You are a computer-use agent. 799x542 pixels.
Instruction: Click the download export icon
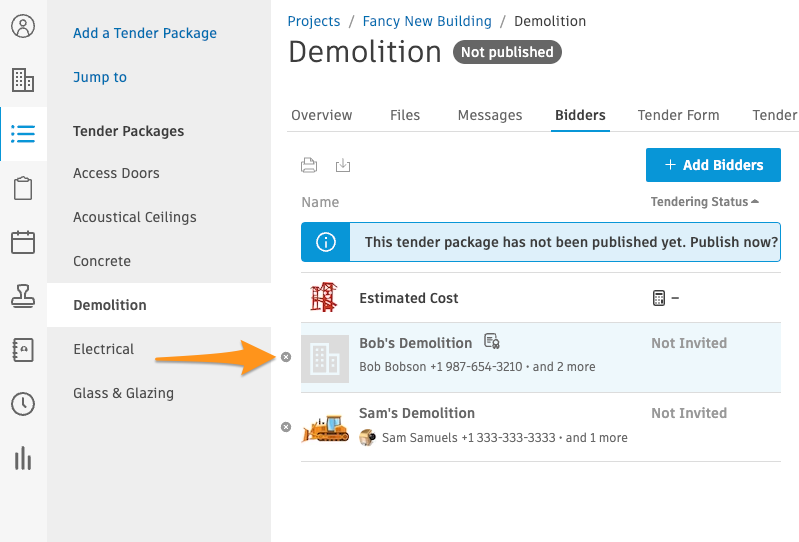pos(343,165)
